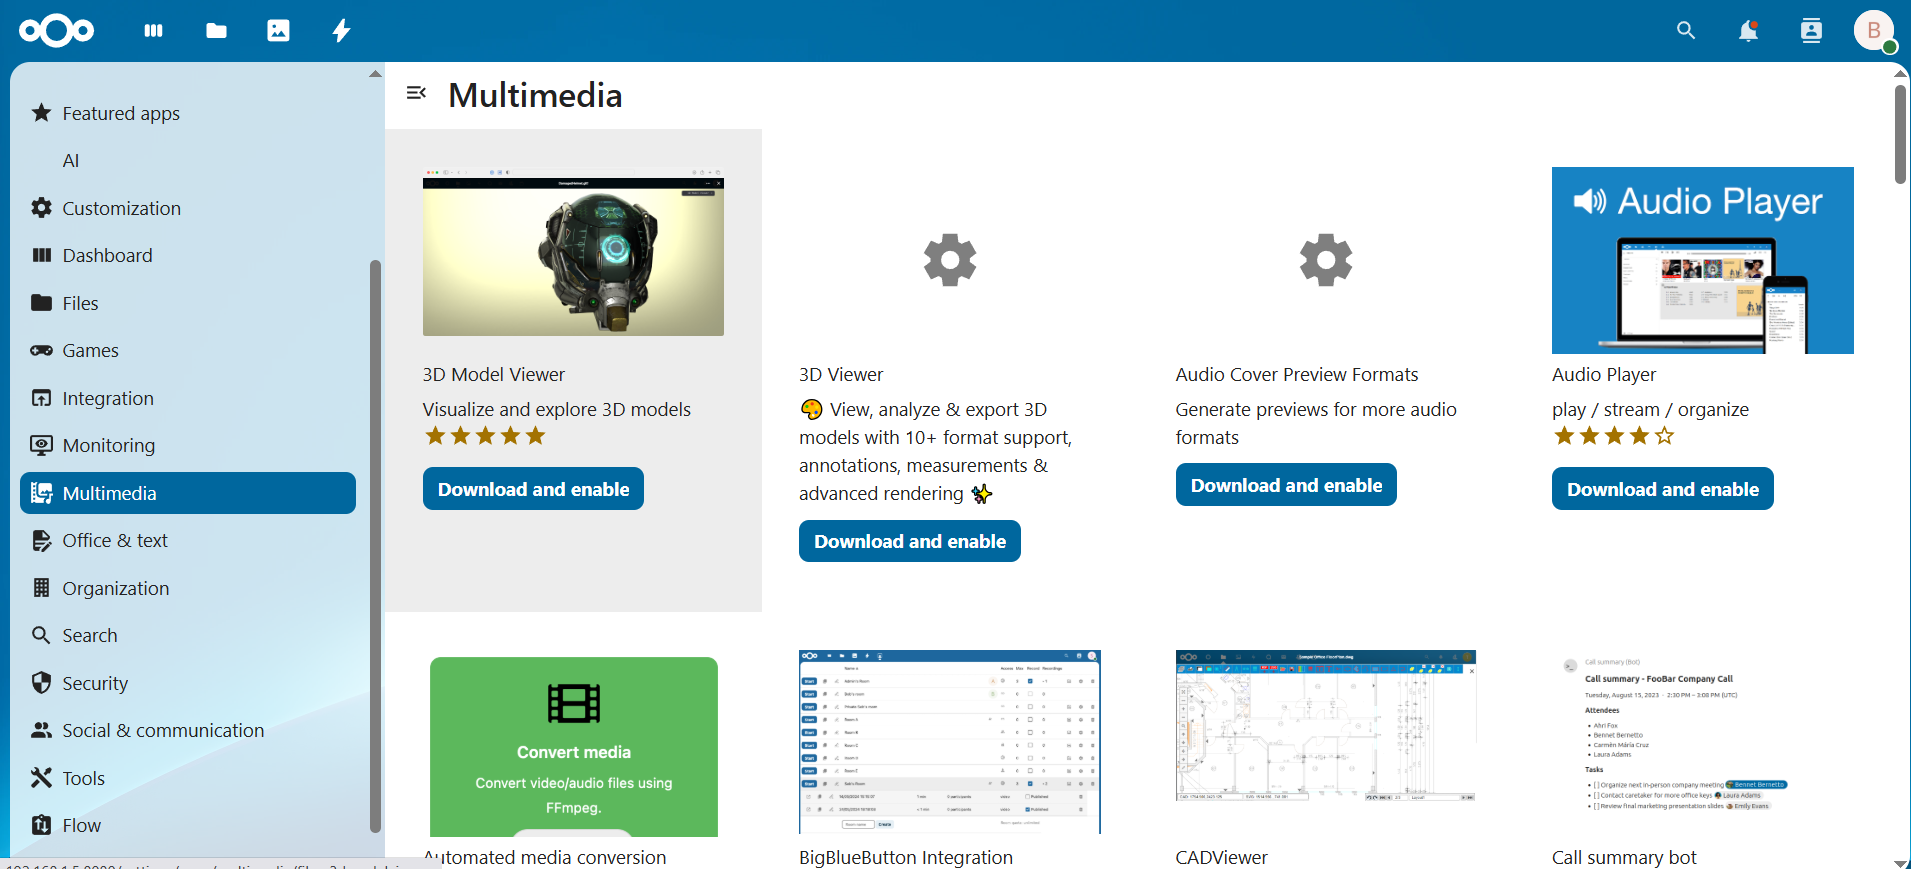Click the sidebar scroll-up arrow
Viewport: 1911px width, 869px height.
375,74
